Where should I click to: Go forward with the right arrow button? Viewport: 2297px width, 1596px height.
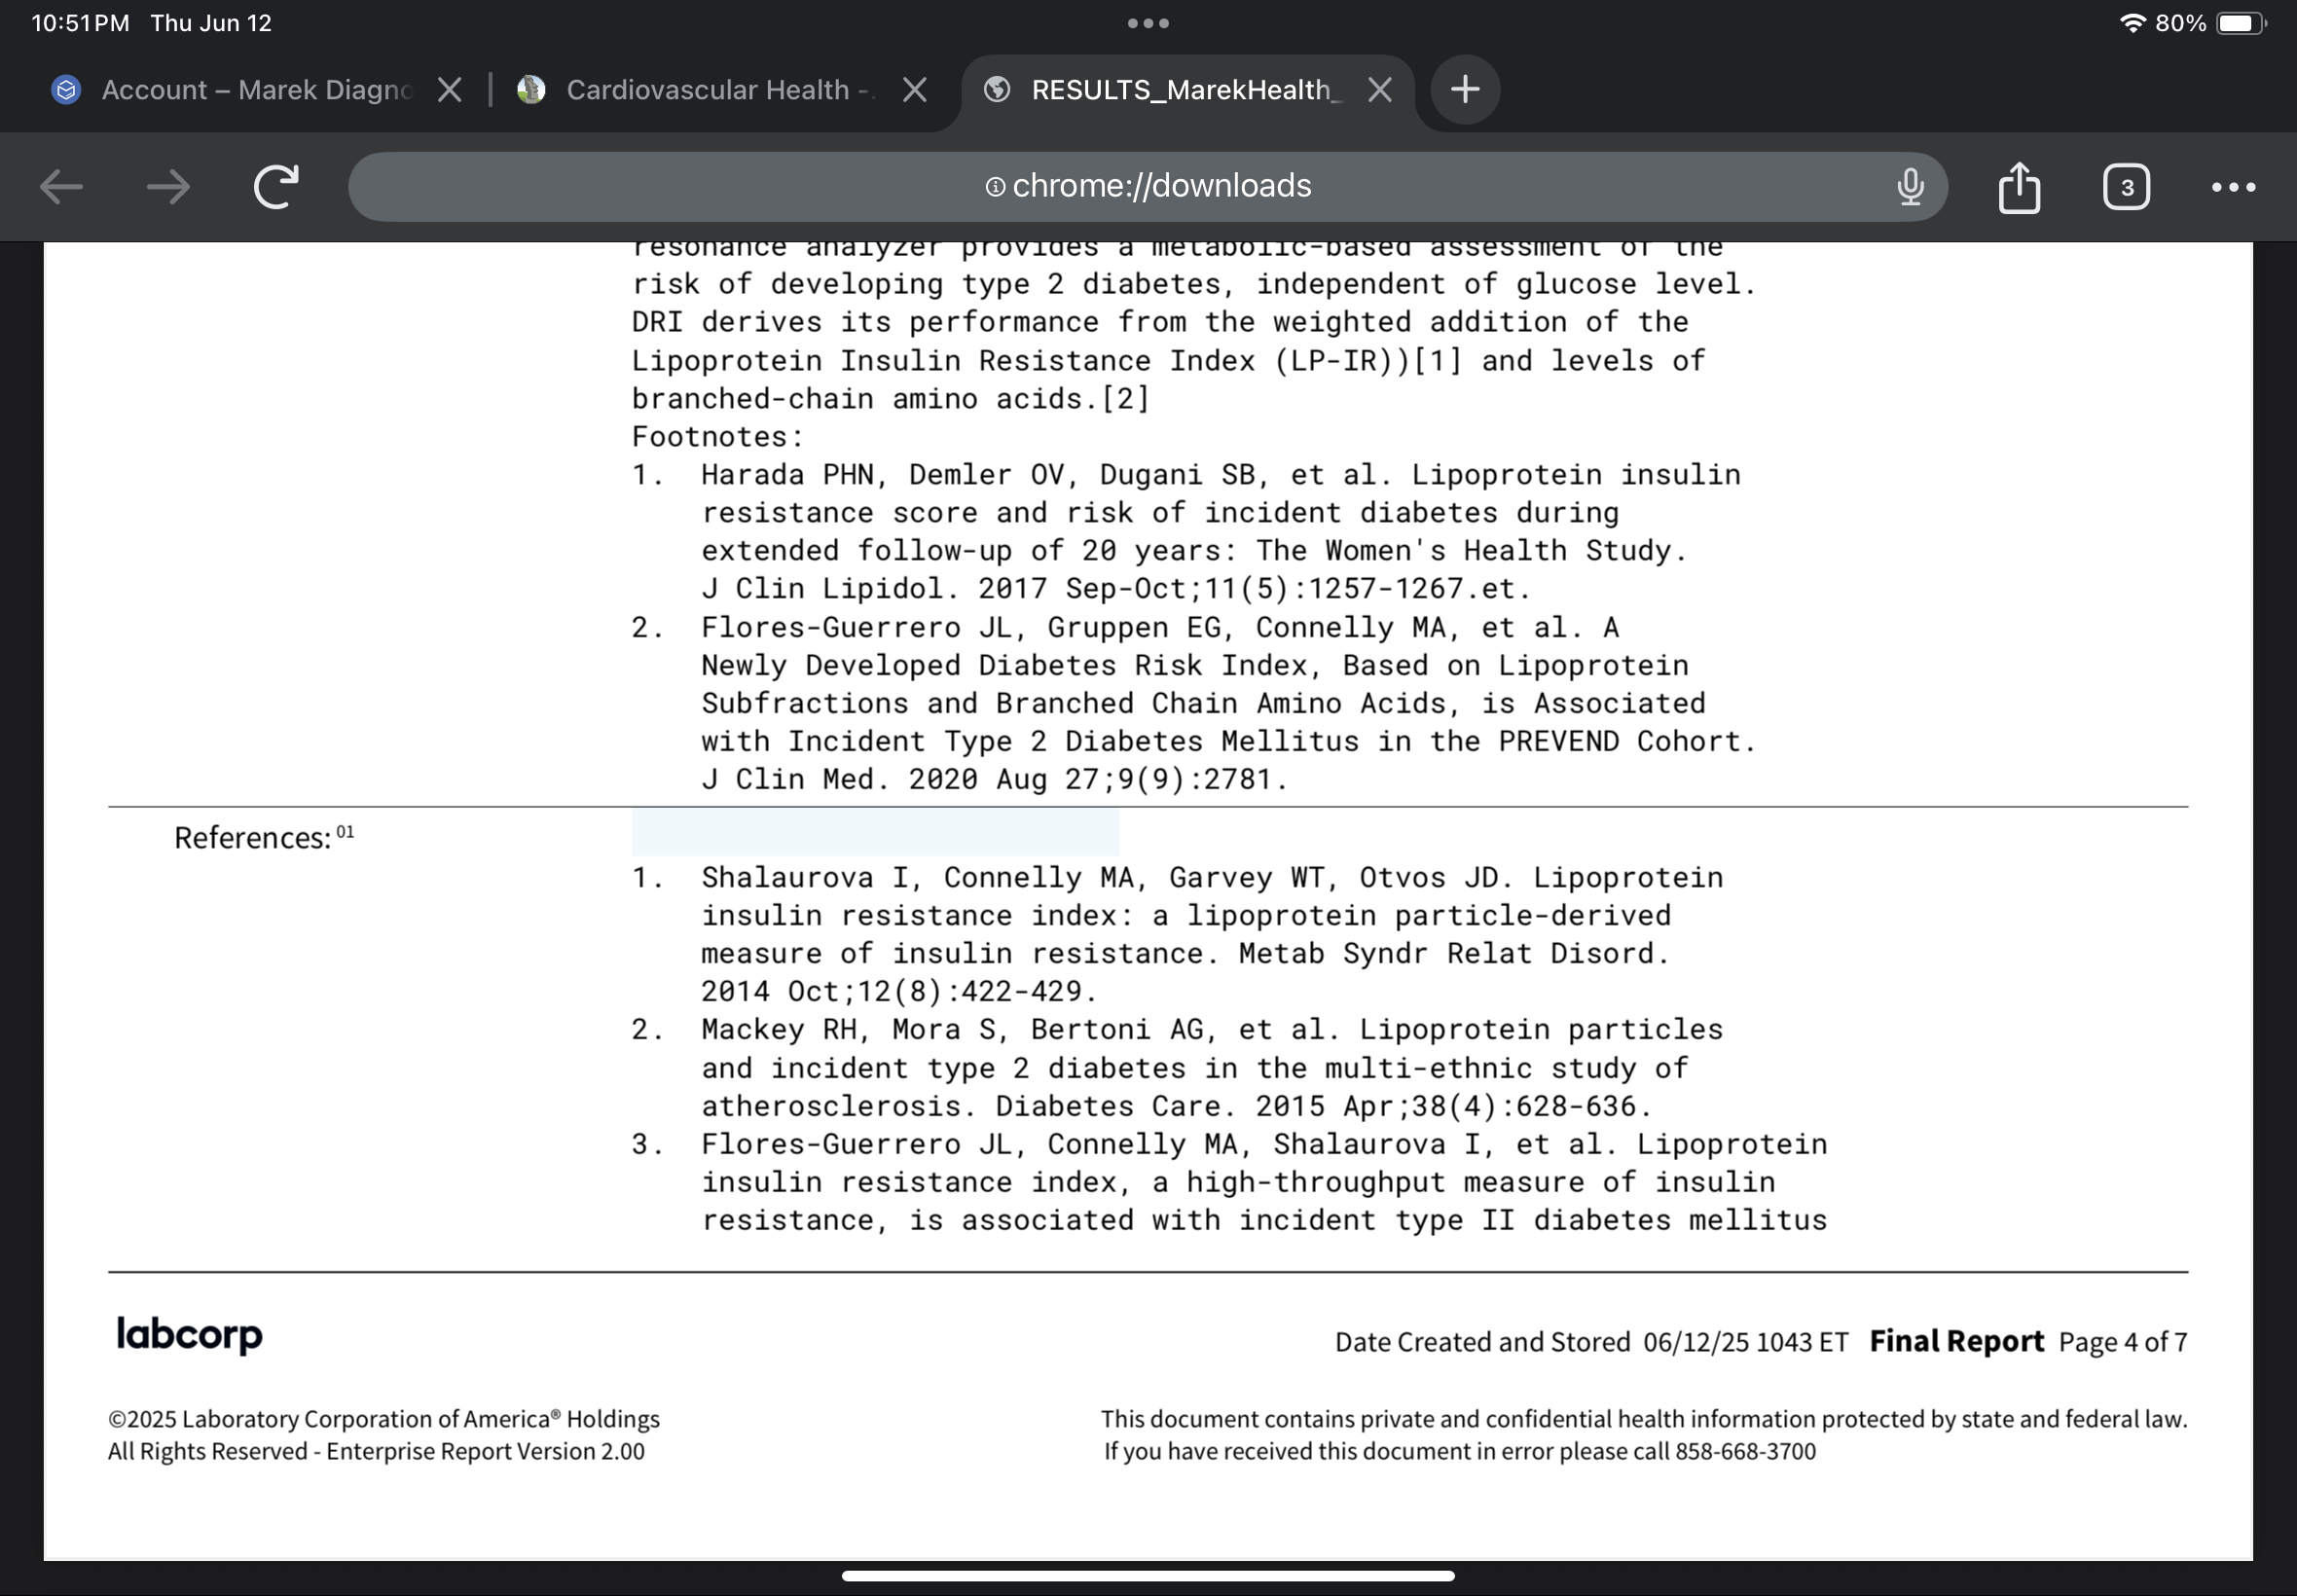[168, 187]
